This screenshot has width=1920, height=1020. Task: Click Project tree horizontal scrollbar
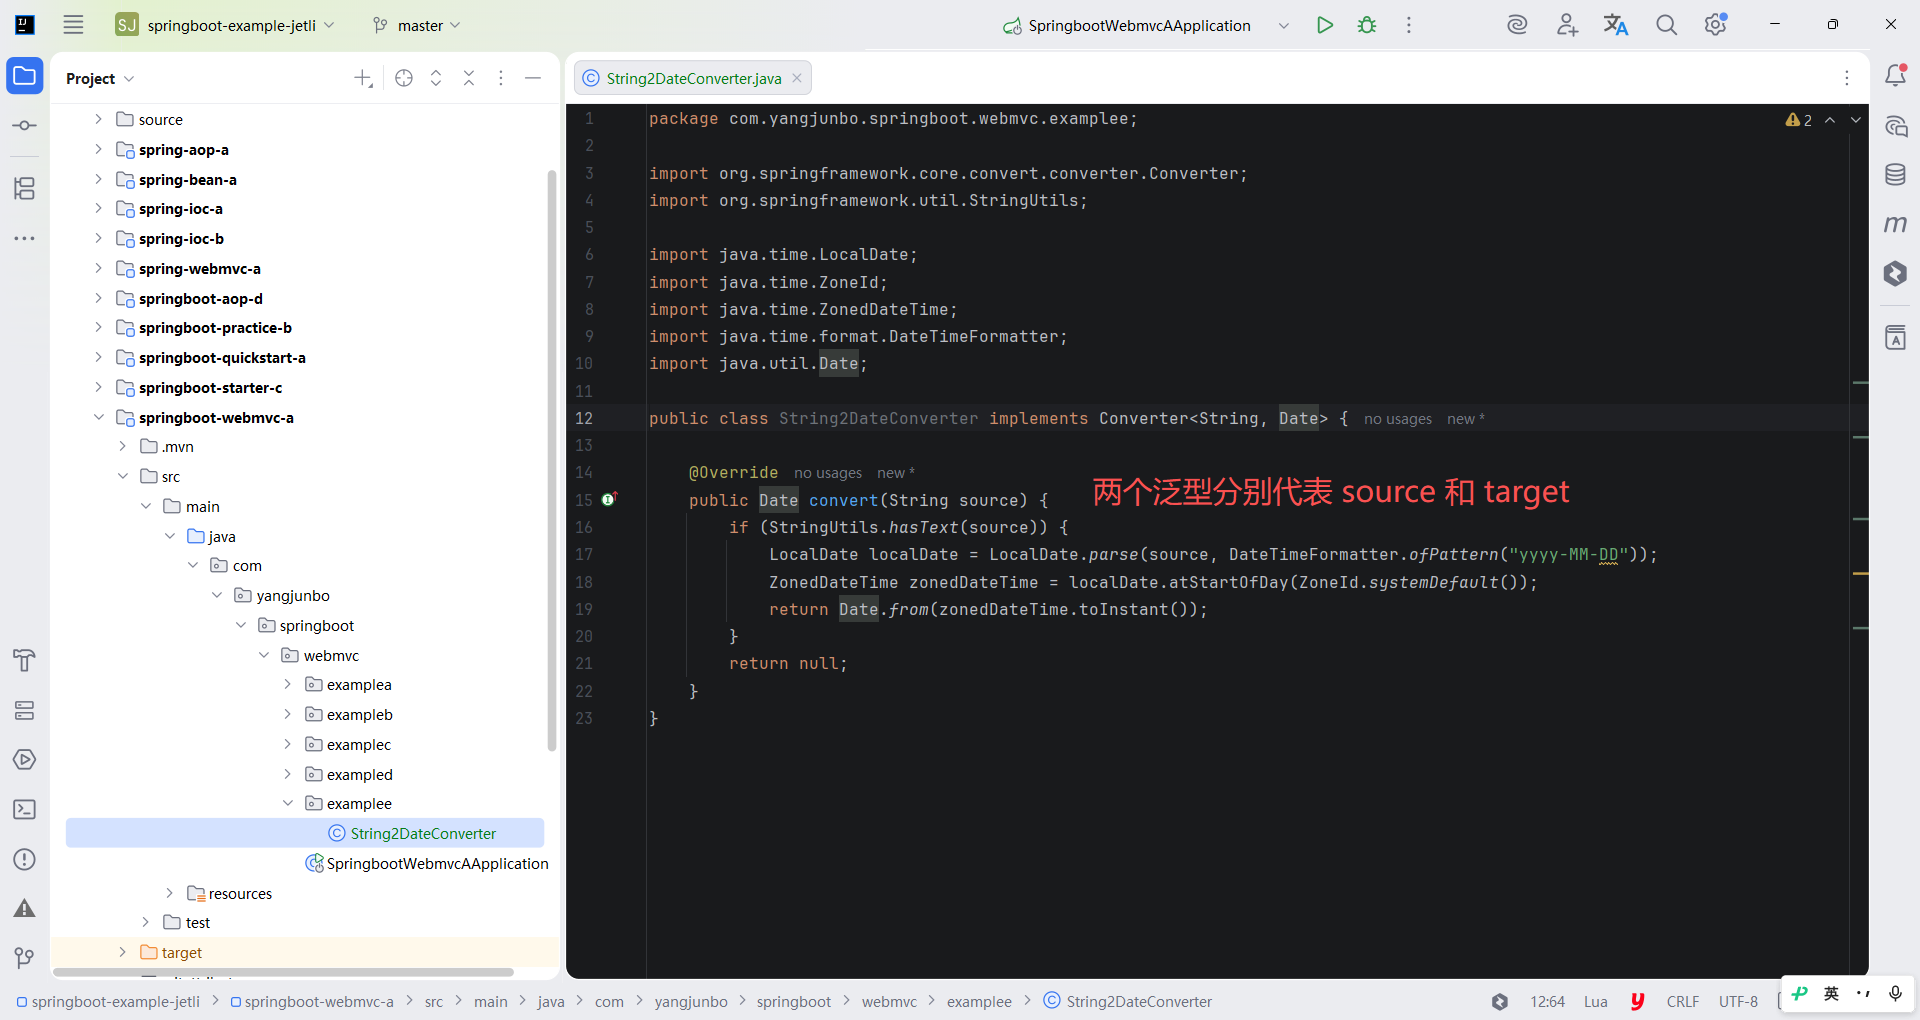tap(284, 972)
